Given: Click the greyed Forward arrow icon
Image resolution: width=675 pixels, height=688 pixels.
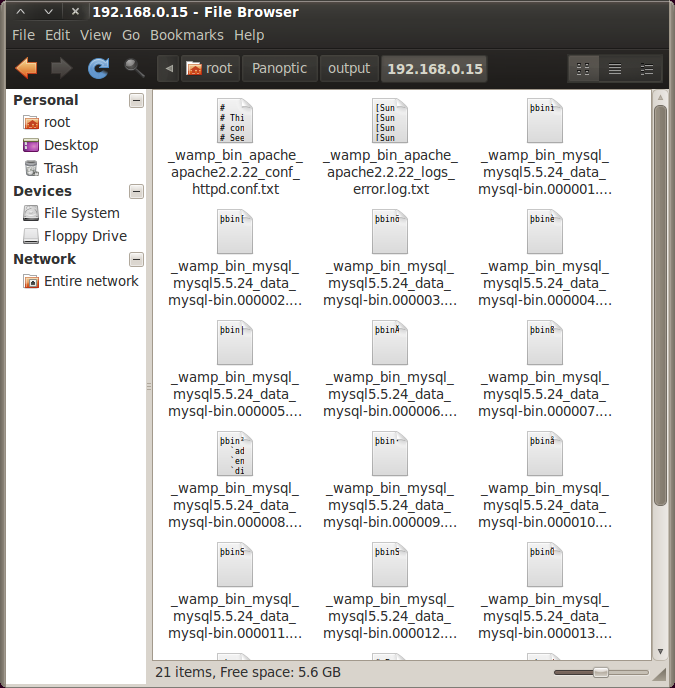Looking at the screenshot, I should (61, 68).
